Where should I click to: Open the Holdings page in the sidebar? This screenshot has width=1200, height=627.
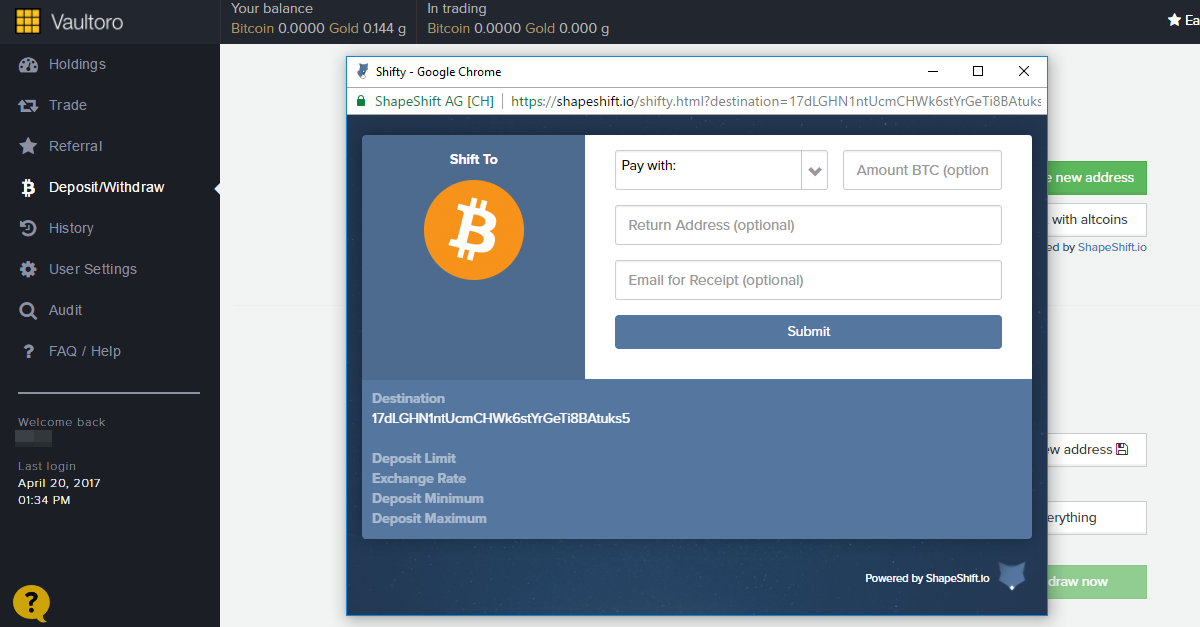tap(77, 64)
